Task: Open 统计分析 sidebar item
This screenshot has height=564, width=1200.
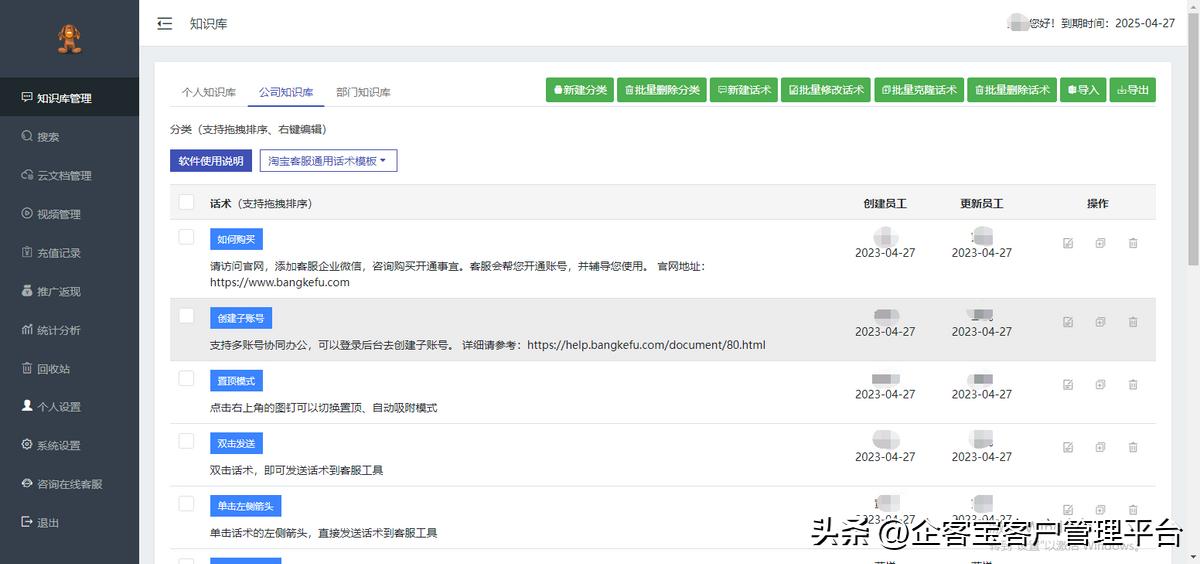Action: pos(69,330)
